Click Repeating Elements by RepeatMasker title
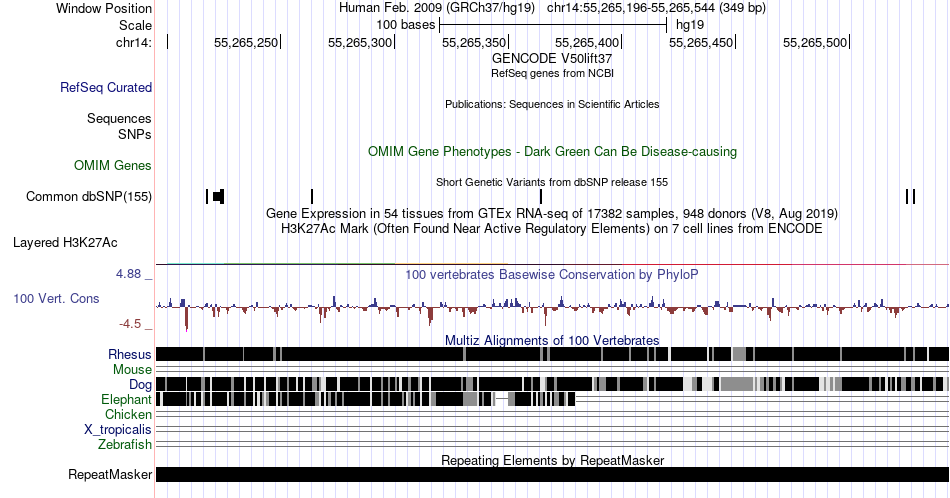Viewport: 950px width, 498px height. click(552, 460)
